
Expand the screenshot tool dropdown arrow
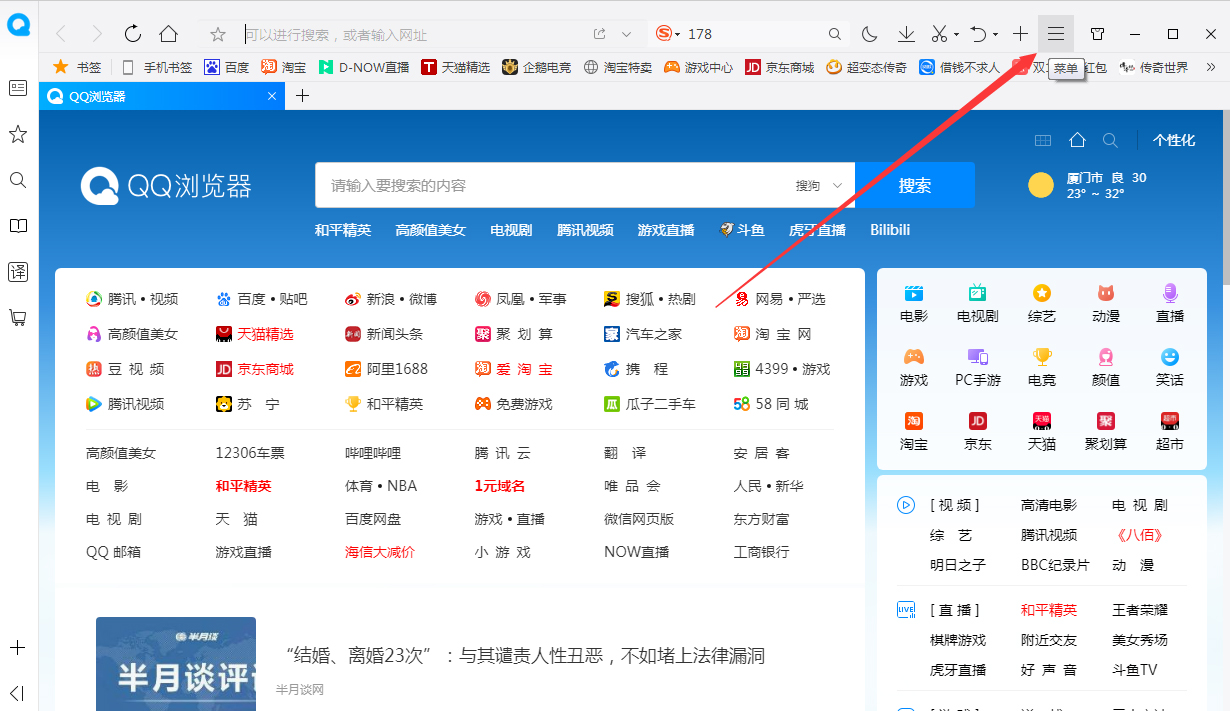[x=957, y=33]
